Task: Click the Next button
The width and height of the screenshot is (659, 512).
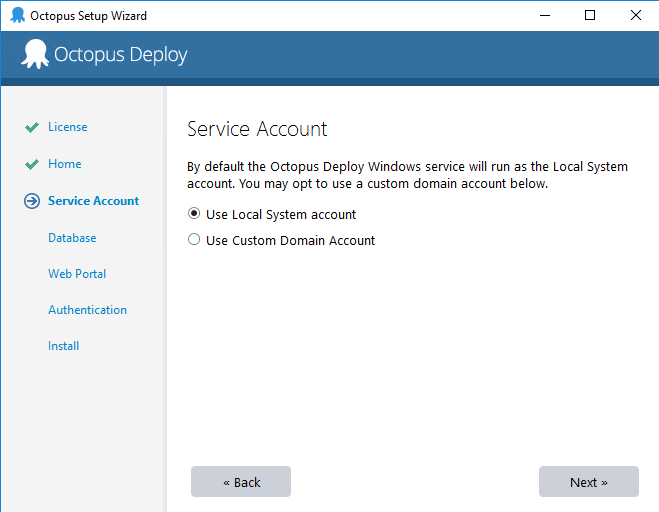Action: coord(589,482)
